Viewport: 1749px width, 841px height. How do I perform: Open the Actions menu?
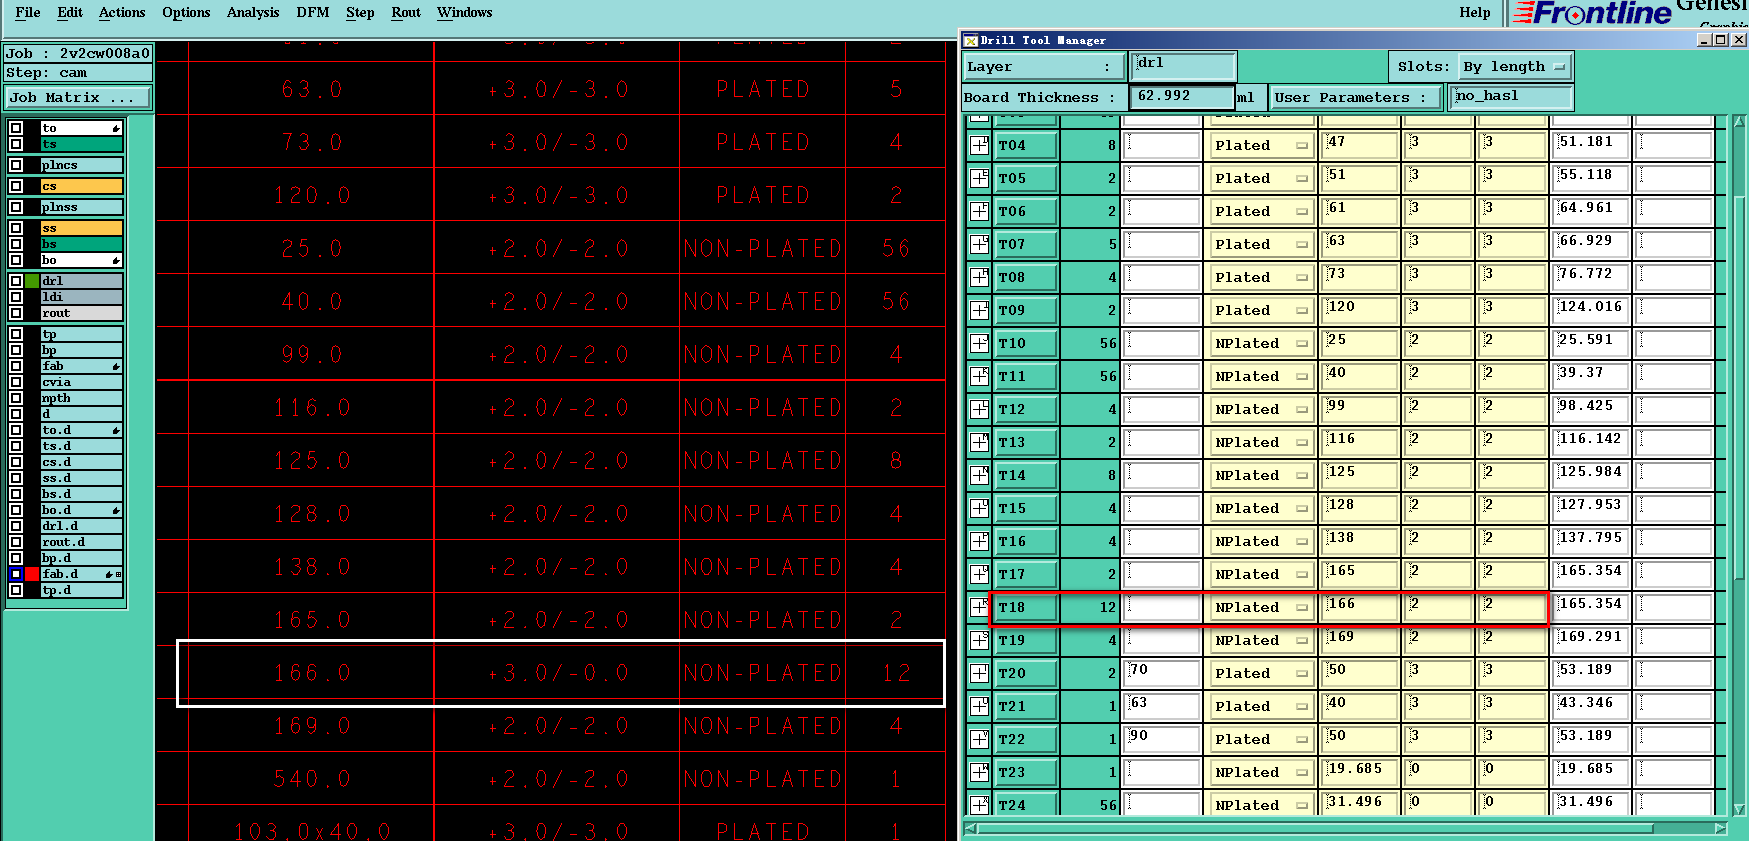pos(122,12)
